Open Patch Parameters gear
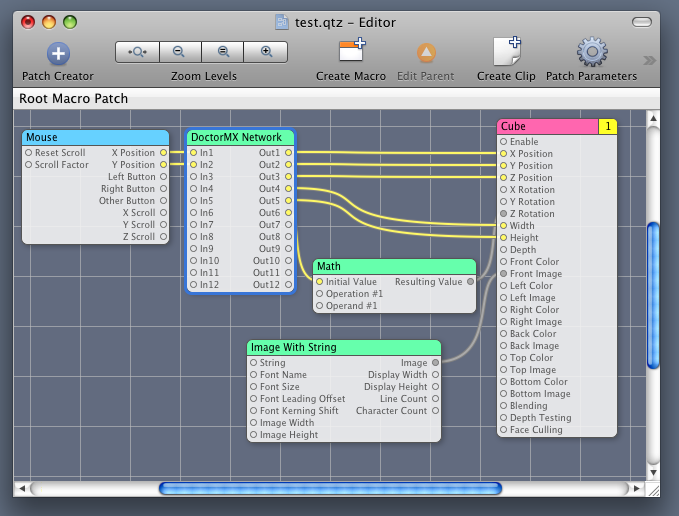 [592, 52]
